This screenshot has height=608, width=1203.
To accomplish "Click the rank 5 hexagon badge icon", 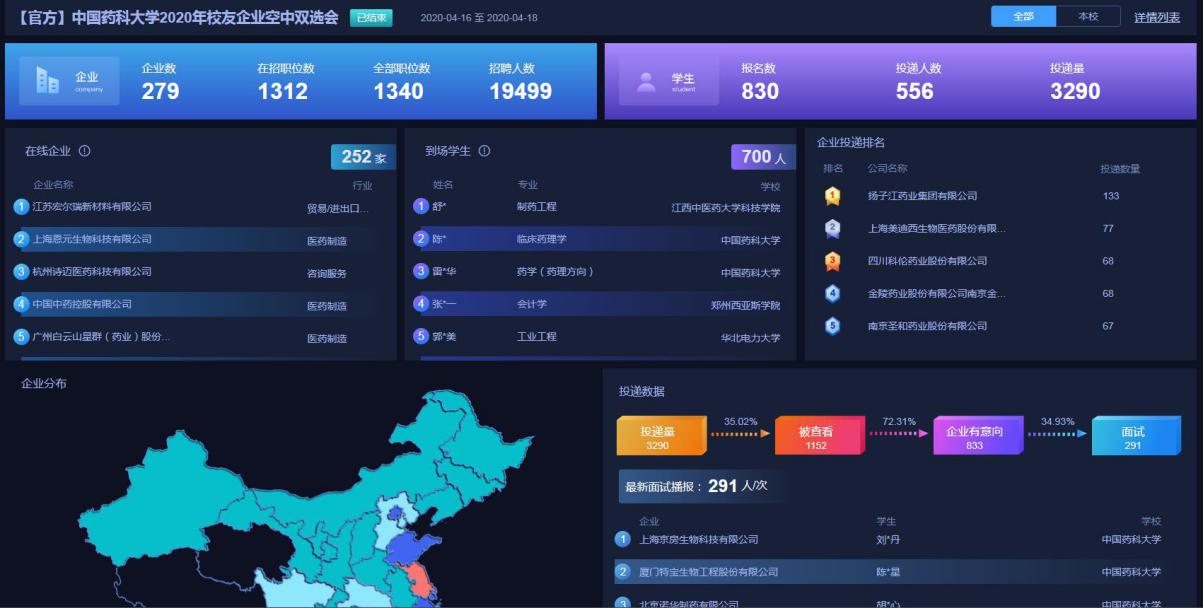I will [x=832, y=326].
